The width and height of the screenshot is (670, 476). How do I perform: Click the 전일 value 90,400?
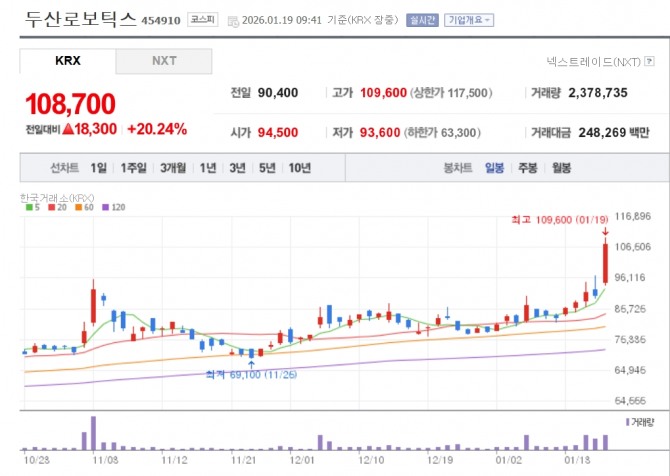(x=278, y=93)
